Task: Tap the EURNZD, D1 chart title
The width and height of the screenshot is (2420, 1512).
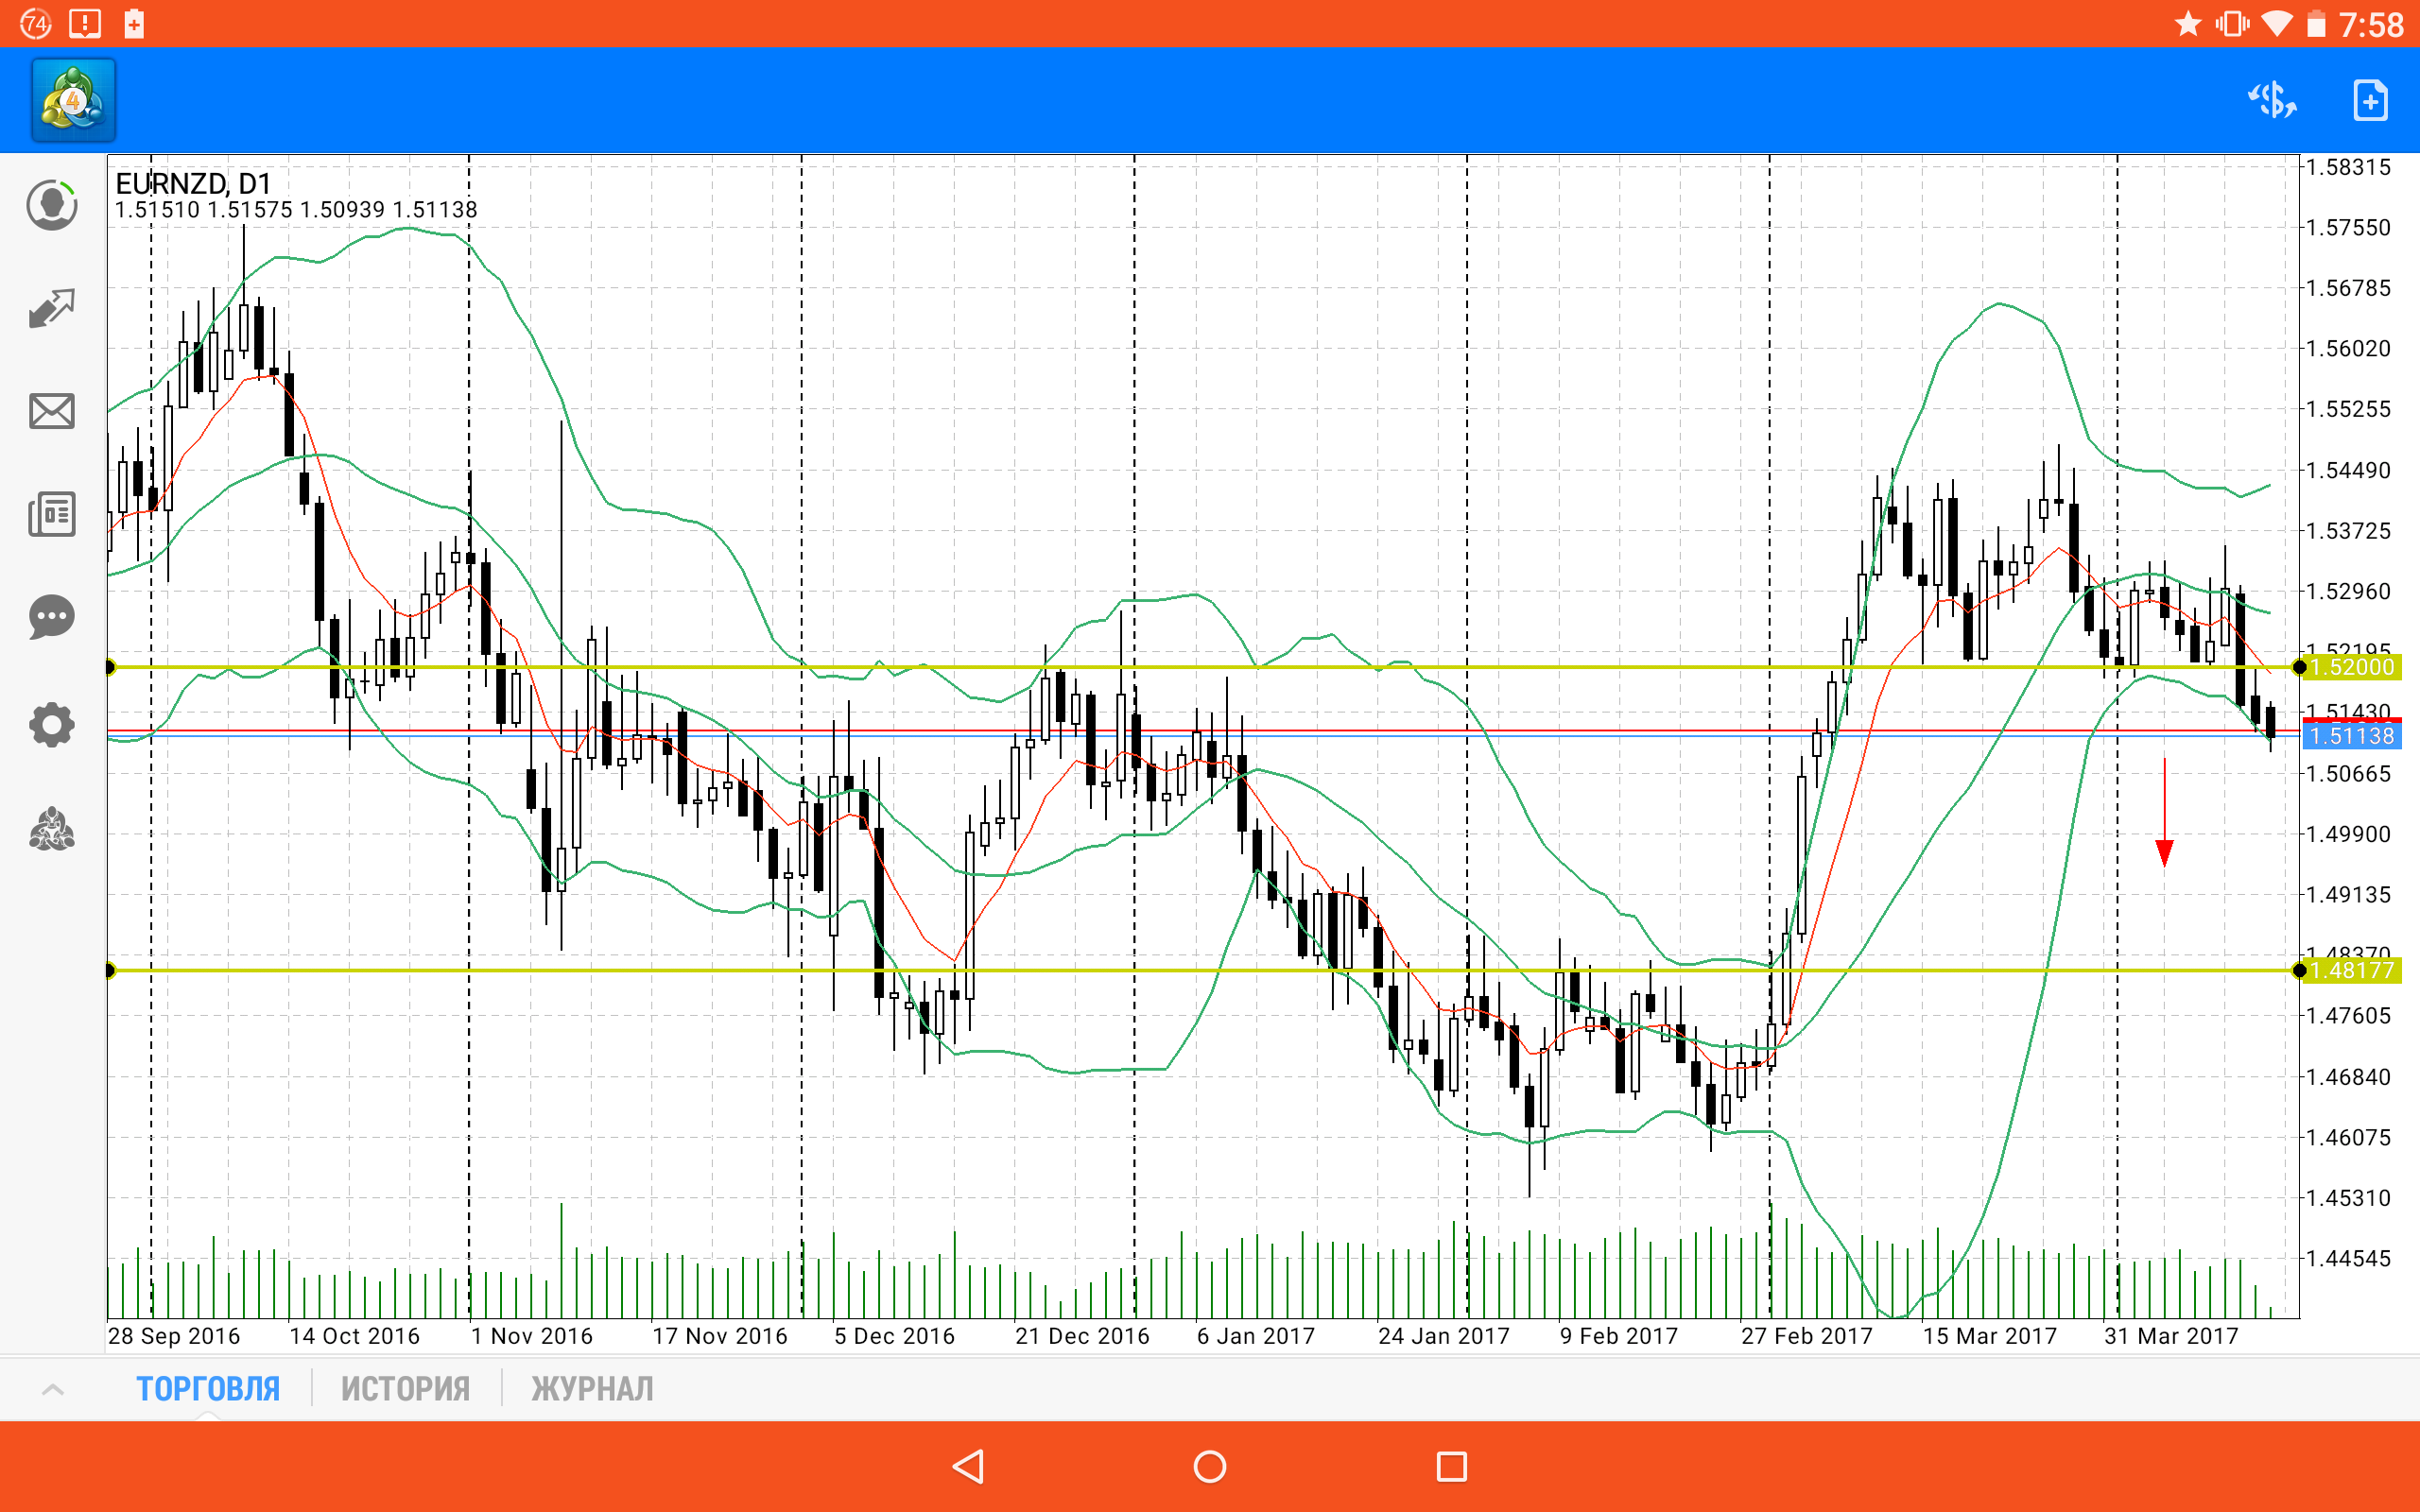Action: (193, 184)
